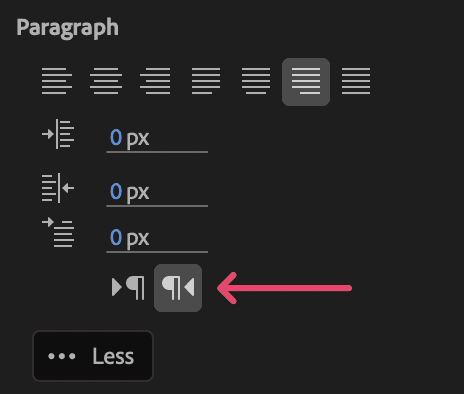Focus the right margin indent field
The width and height of the screenshot is (464, 394).
click(157, 193)
